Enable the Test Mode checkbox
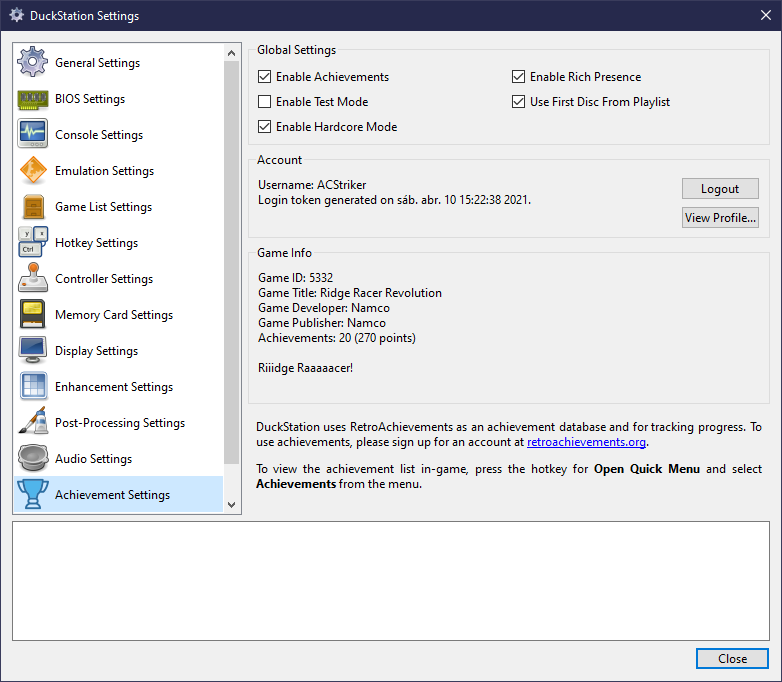Screen dimensions: 782x682 [x=264, y=101]
